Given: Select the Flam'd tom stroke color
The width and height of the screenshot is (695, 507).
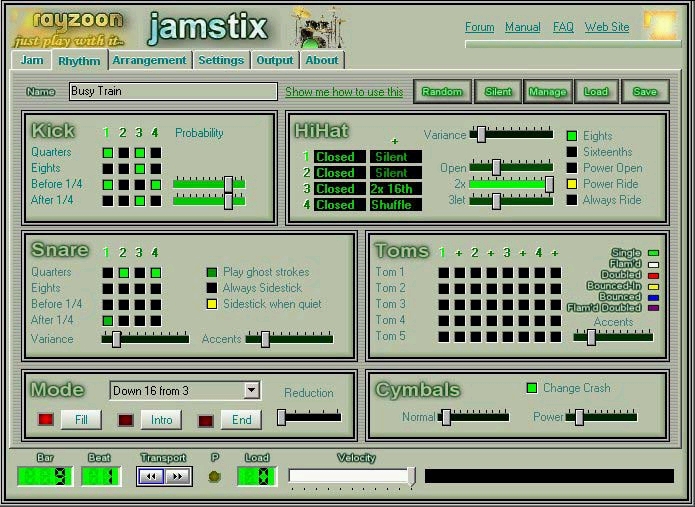Looking at the screenshot, I should point(653,264).
